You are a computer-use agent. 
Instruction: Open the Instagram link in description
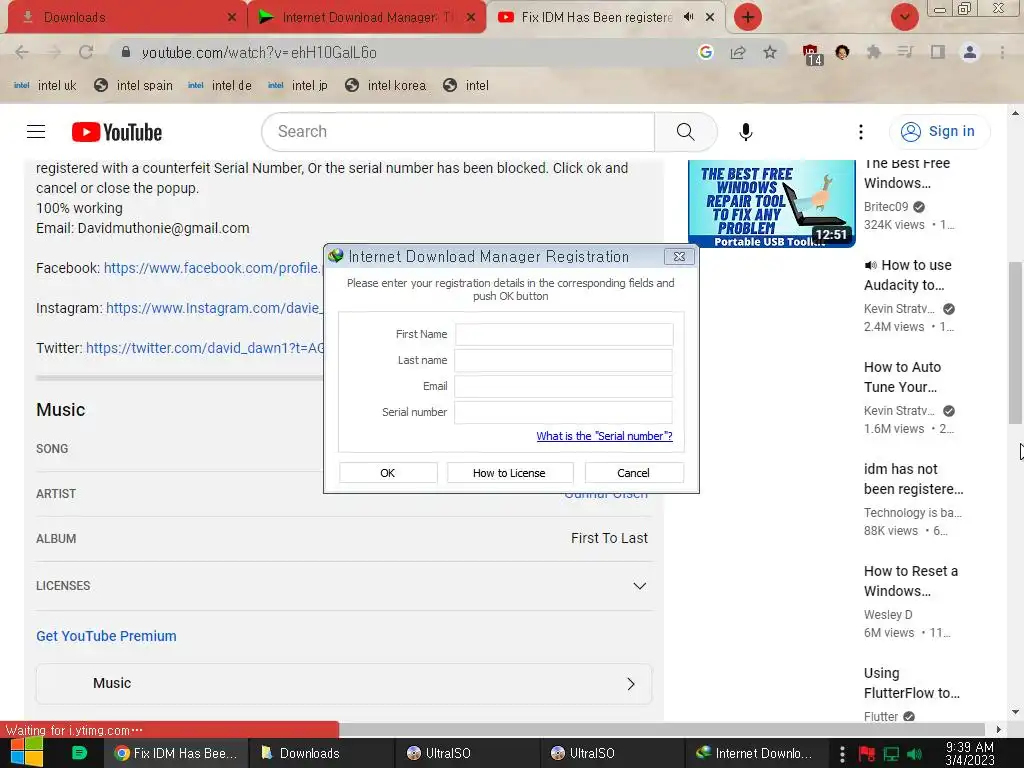click(214, 308)
